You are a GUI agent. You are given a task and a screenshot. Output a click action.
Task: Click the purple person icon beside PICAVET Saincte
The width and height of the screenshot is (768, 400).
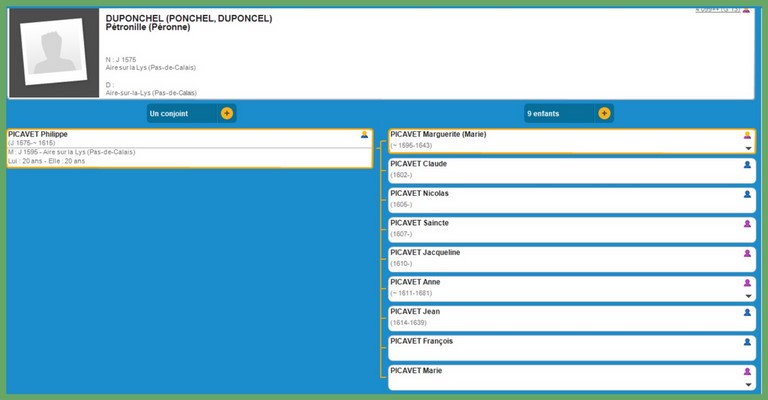(x=747, y=224)
